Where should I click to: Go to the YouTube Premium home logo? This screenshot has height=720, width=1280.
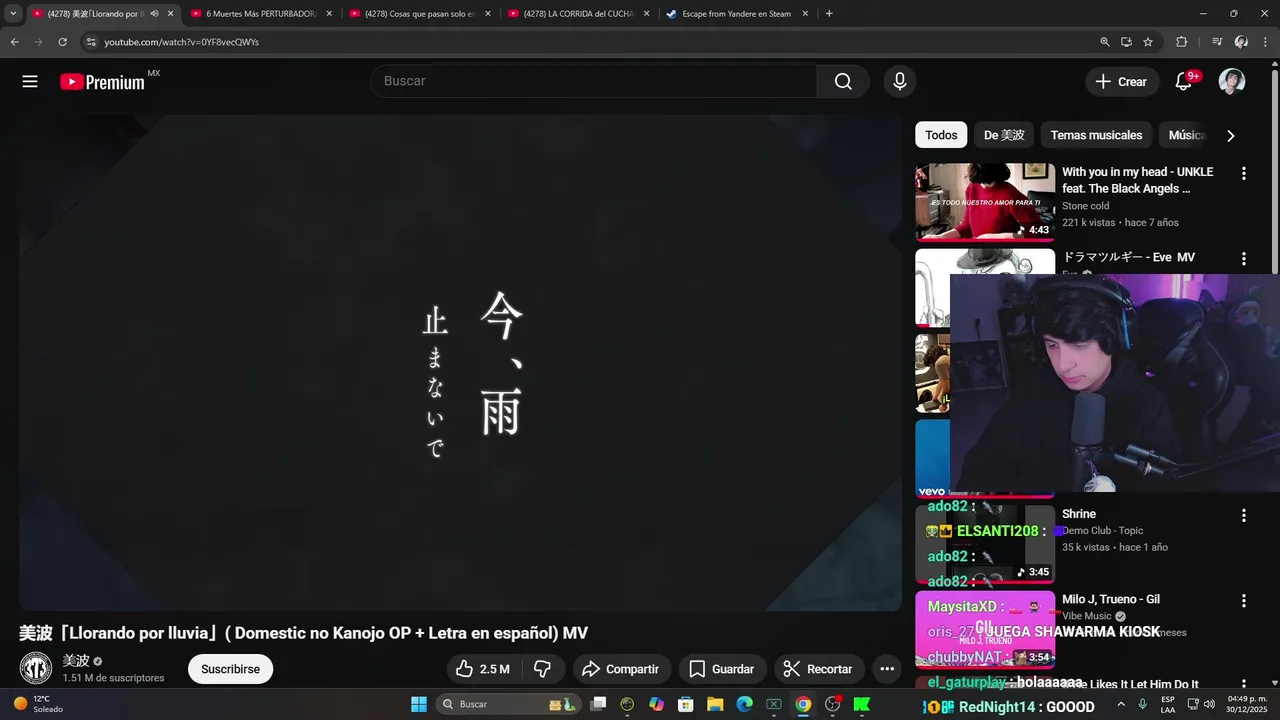click(103, 82)
